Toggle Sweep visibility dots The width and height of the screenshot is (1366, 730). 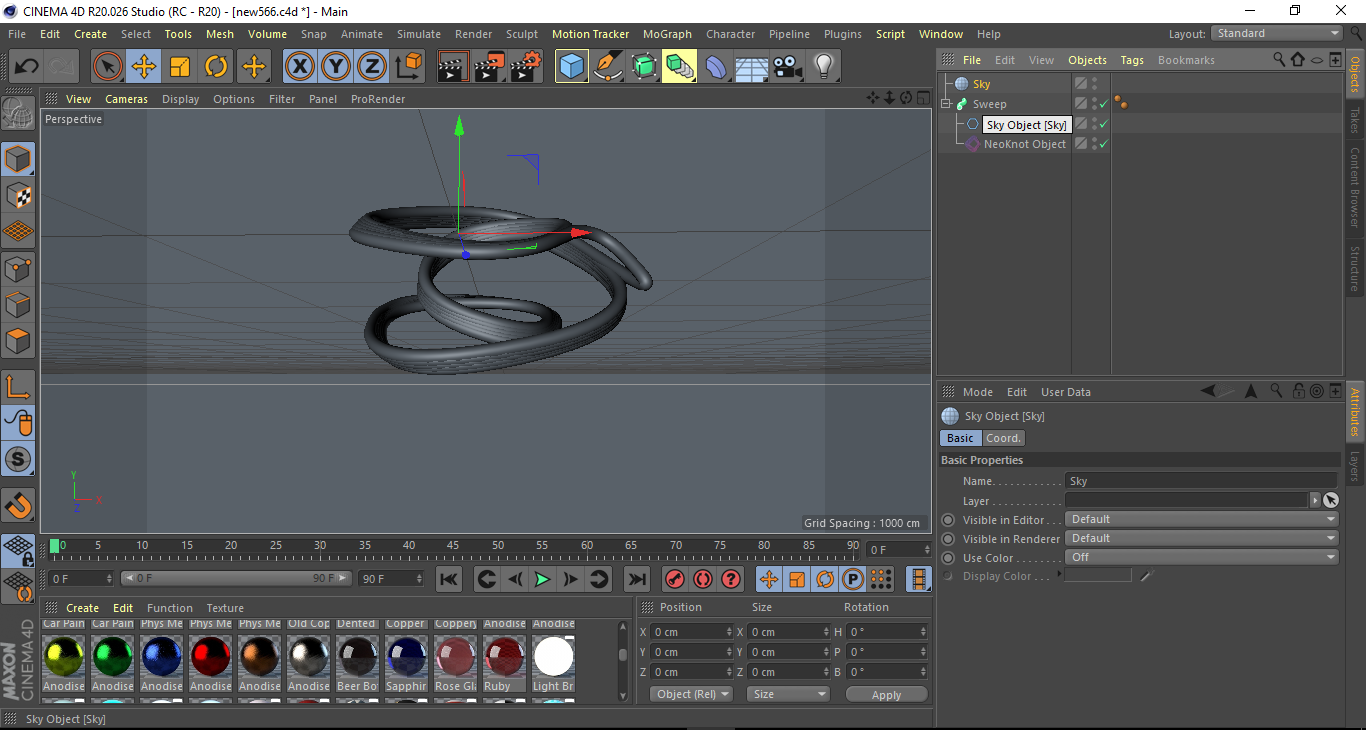point(1094,104)
